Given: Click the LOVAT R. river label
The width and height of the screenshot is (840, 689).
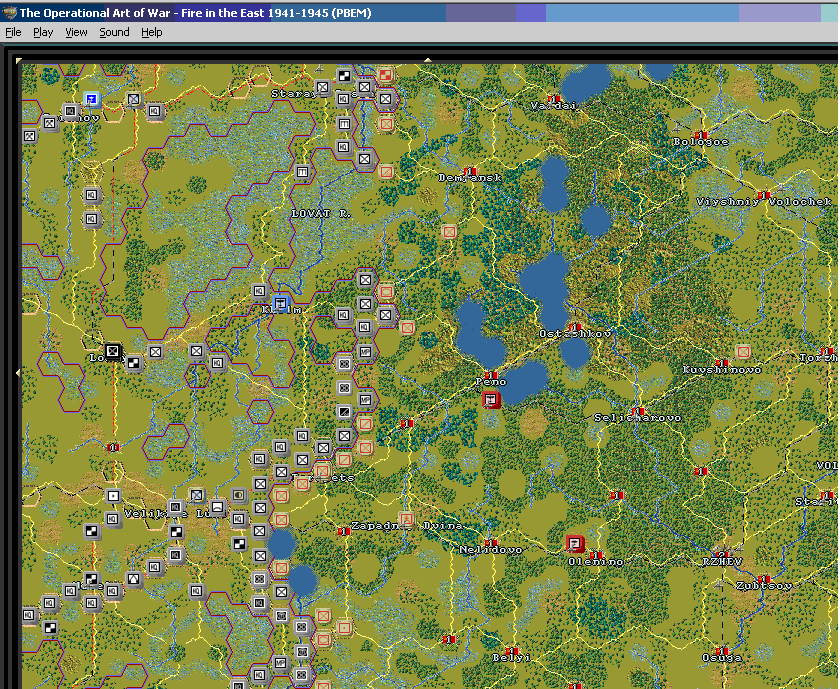Looking at the screenshot, I should tap(321, 213).
